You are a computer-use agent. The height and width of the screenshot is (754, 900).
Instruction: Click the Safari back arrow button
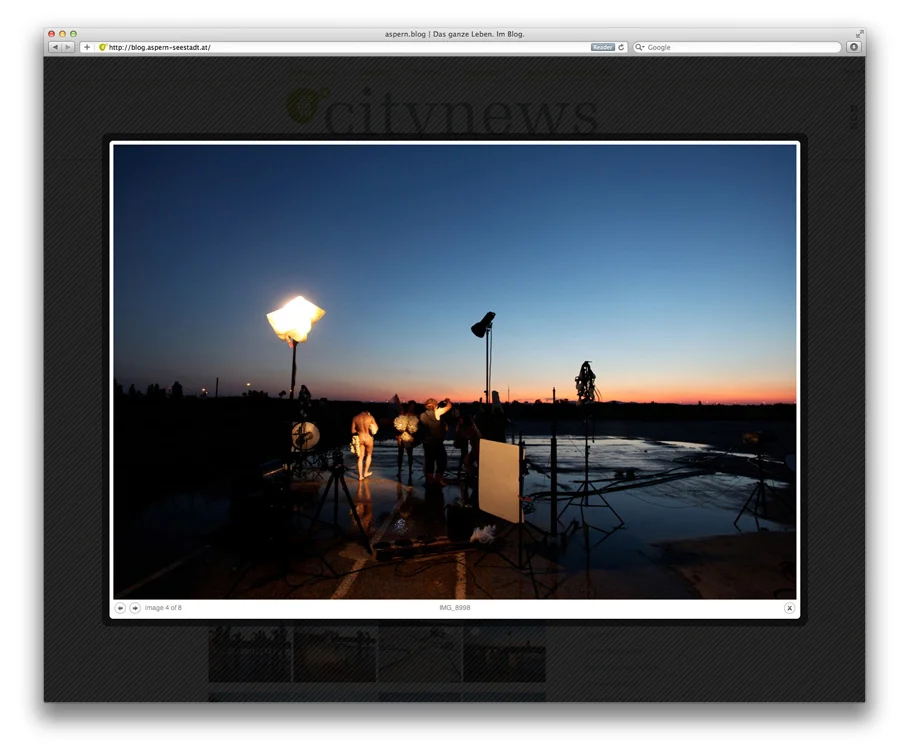tap(55, 47)
